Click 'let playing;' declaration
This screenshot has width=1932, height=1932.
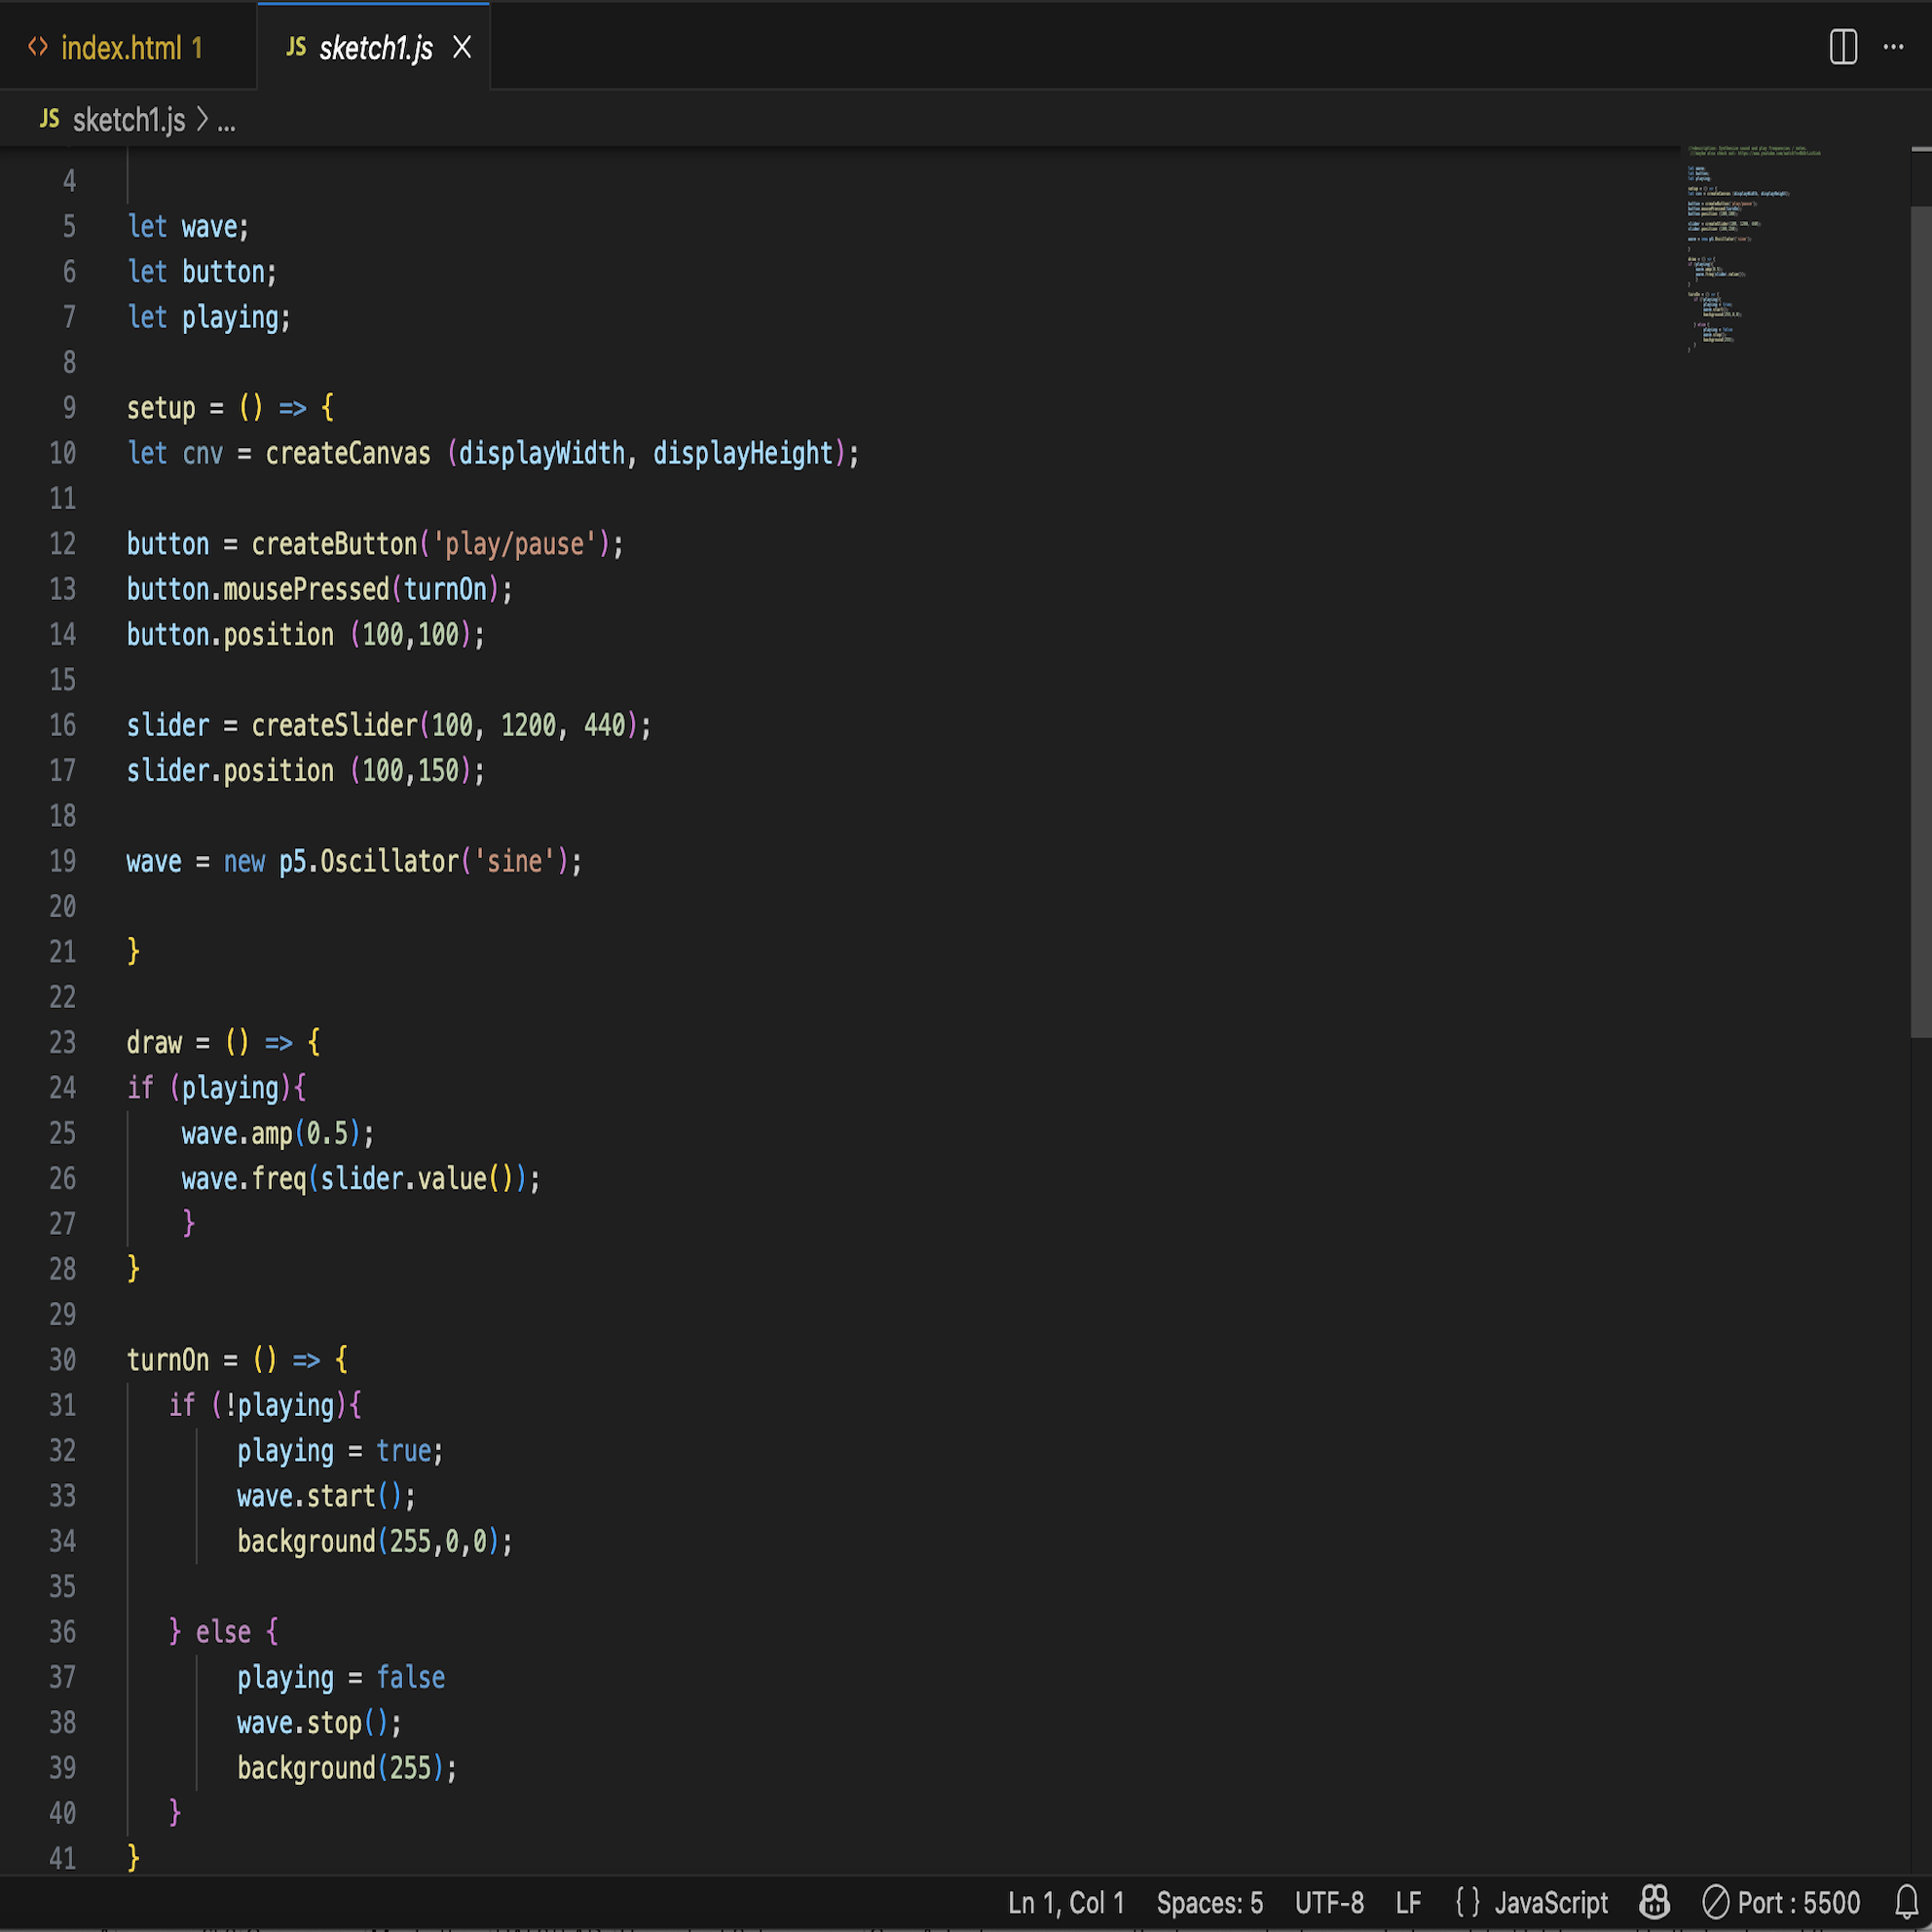click(x=209, y=318)
